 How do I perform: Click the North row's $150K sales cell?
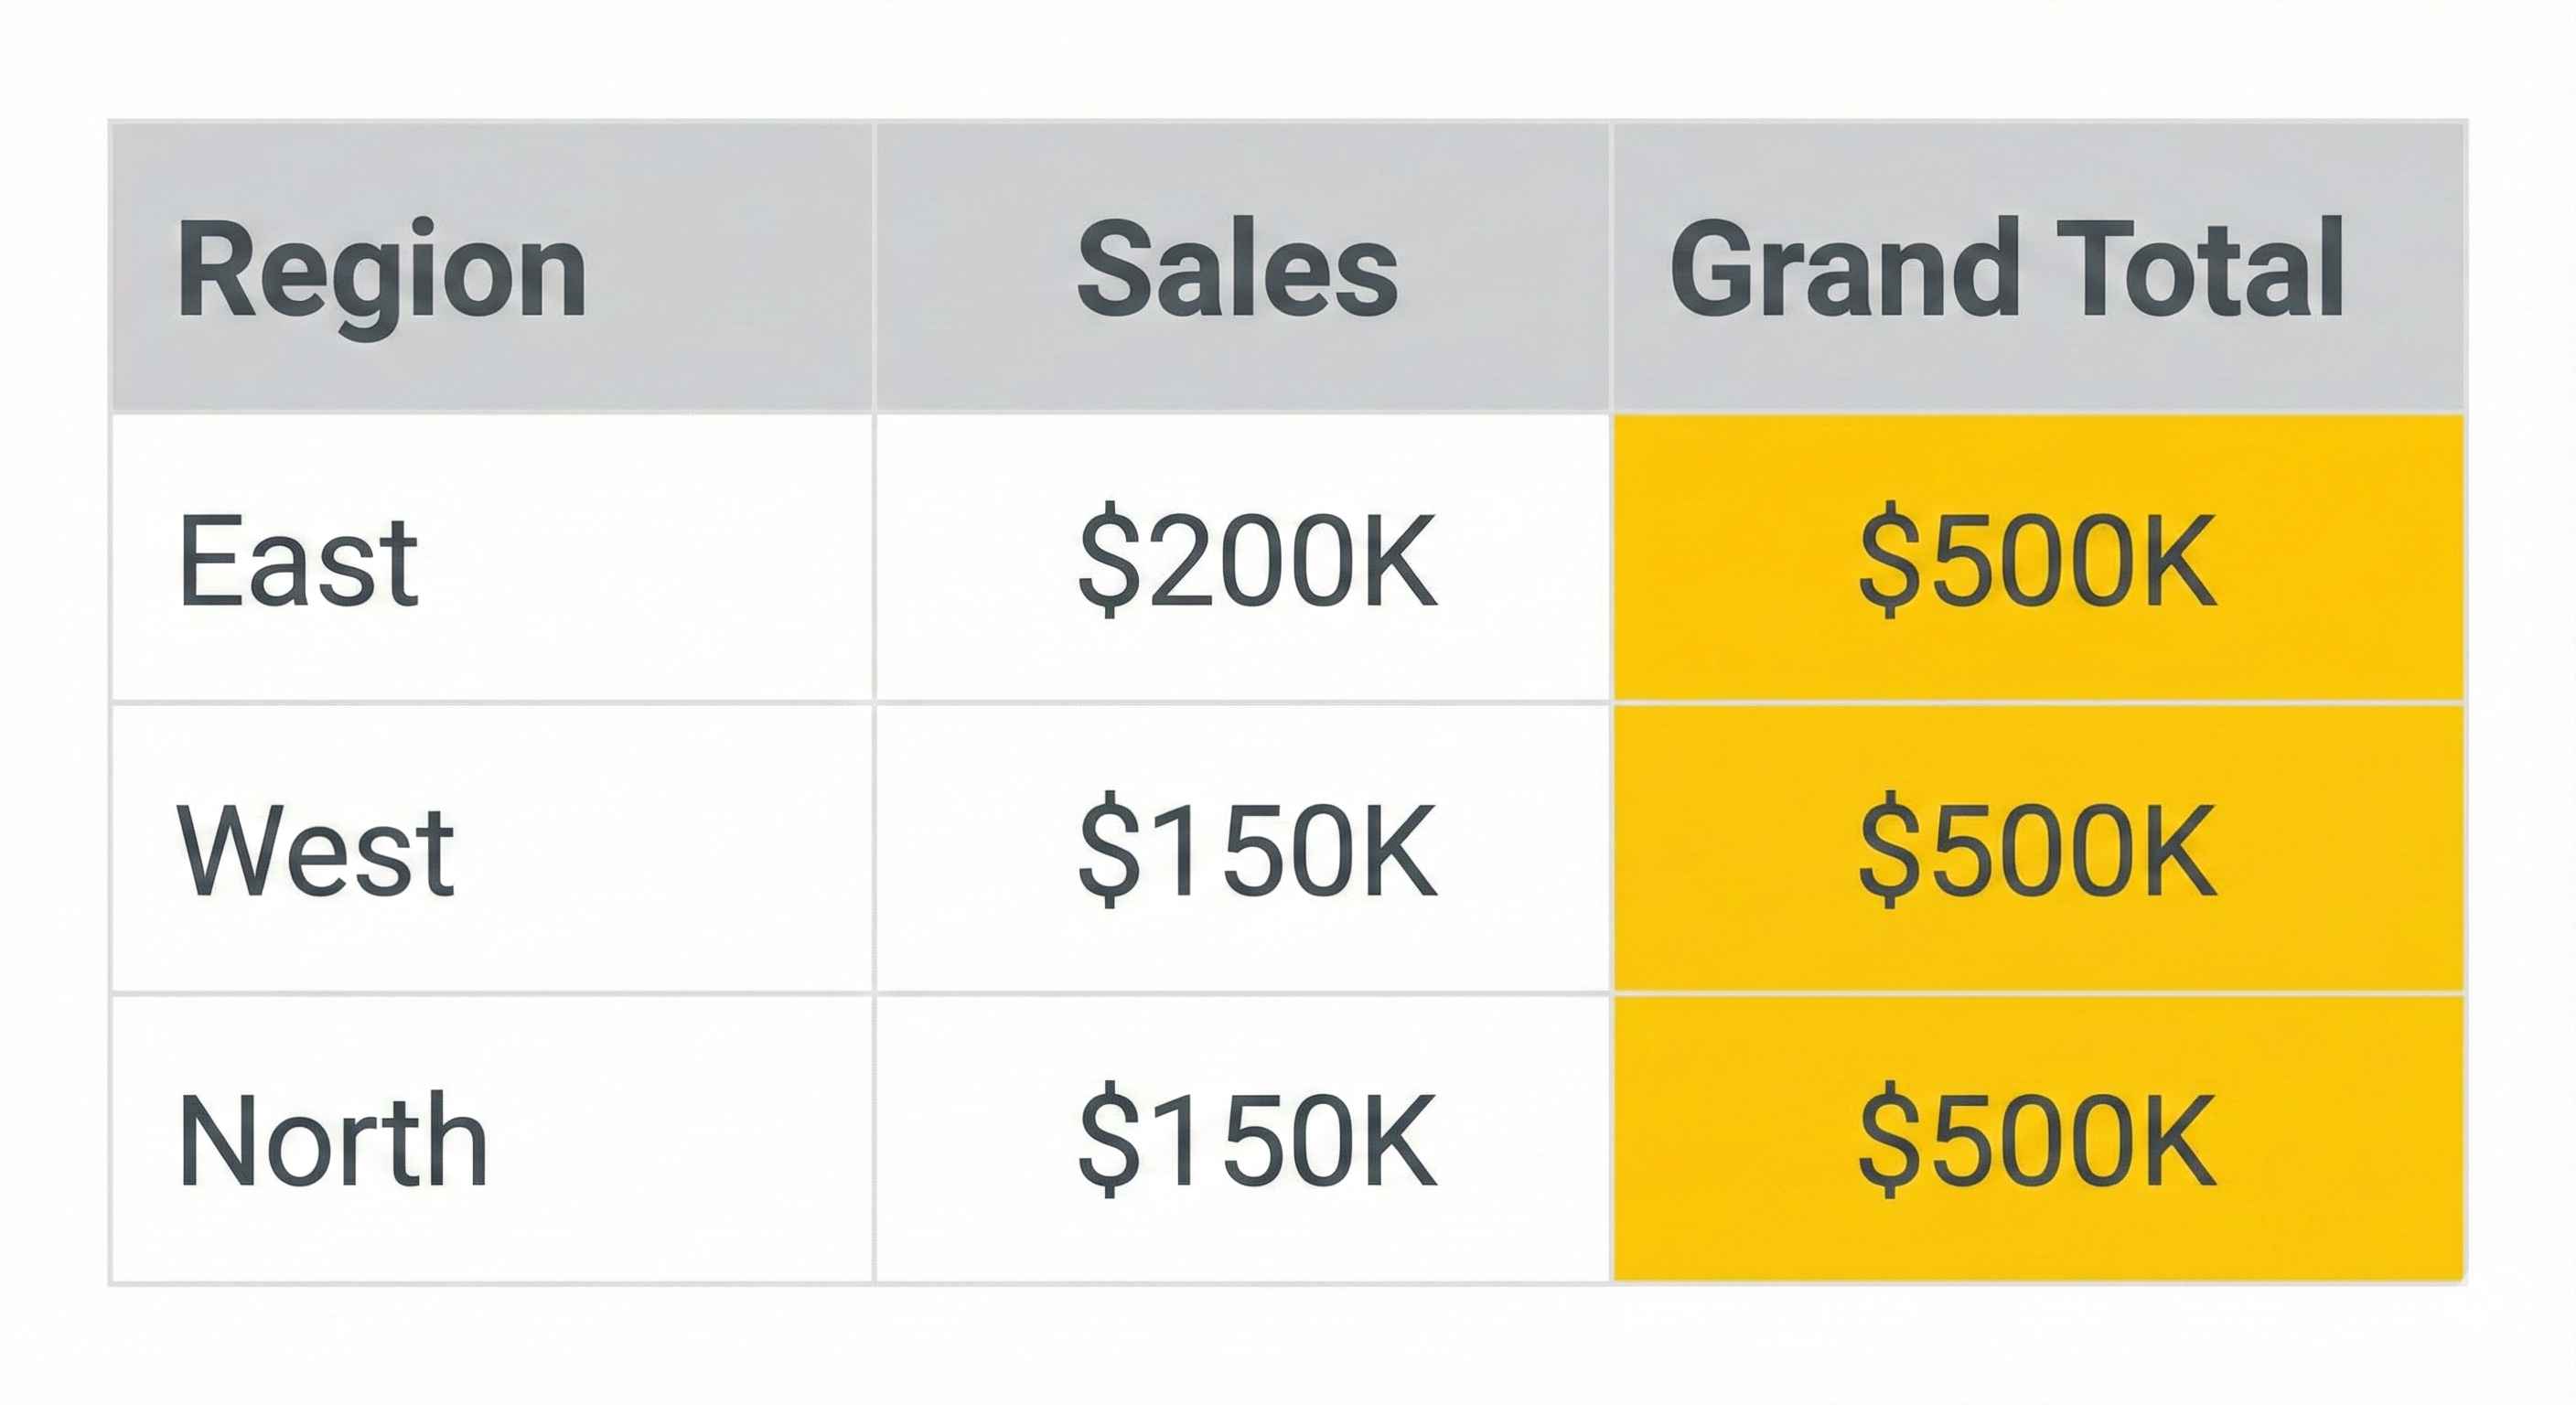pyautogui.click(x=1257, y=1140)
